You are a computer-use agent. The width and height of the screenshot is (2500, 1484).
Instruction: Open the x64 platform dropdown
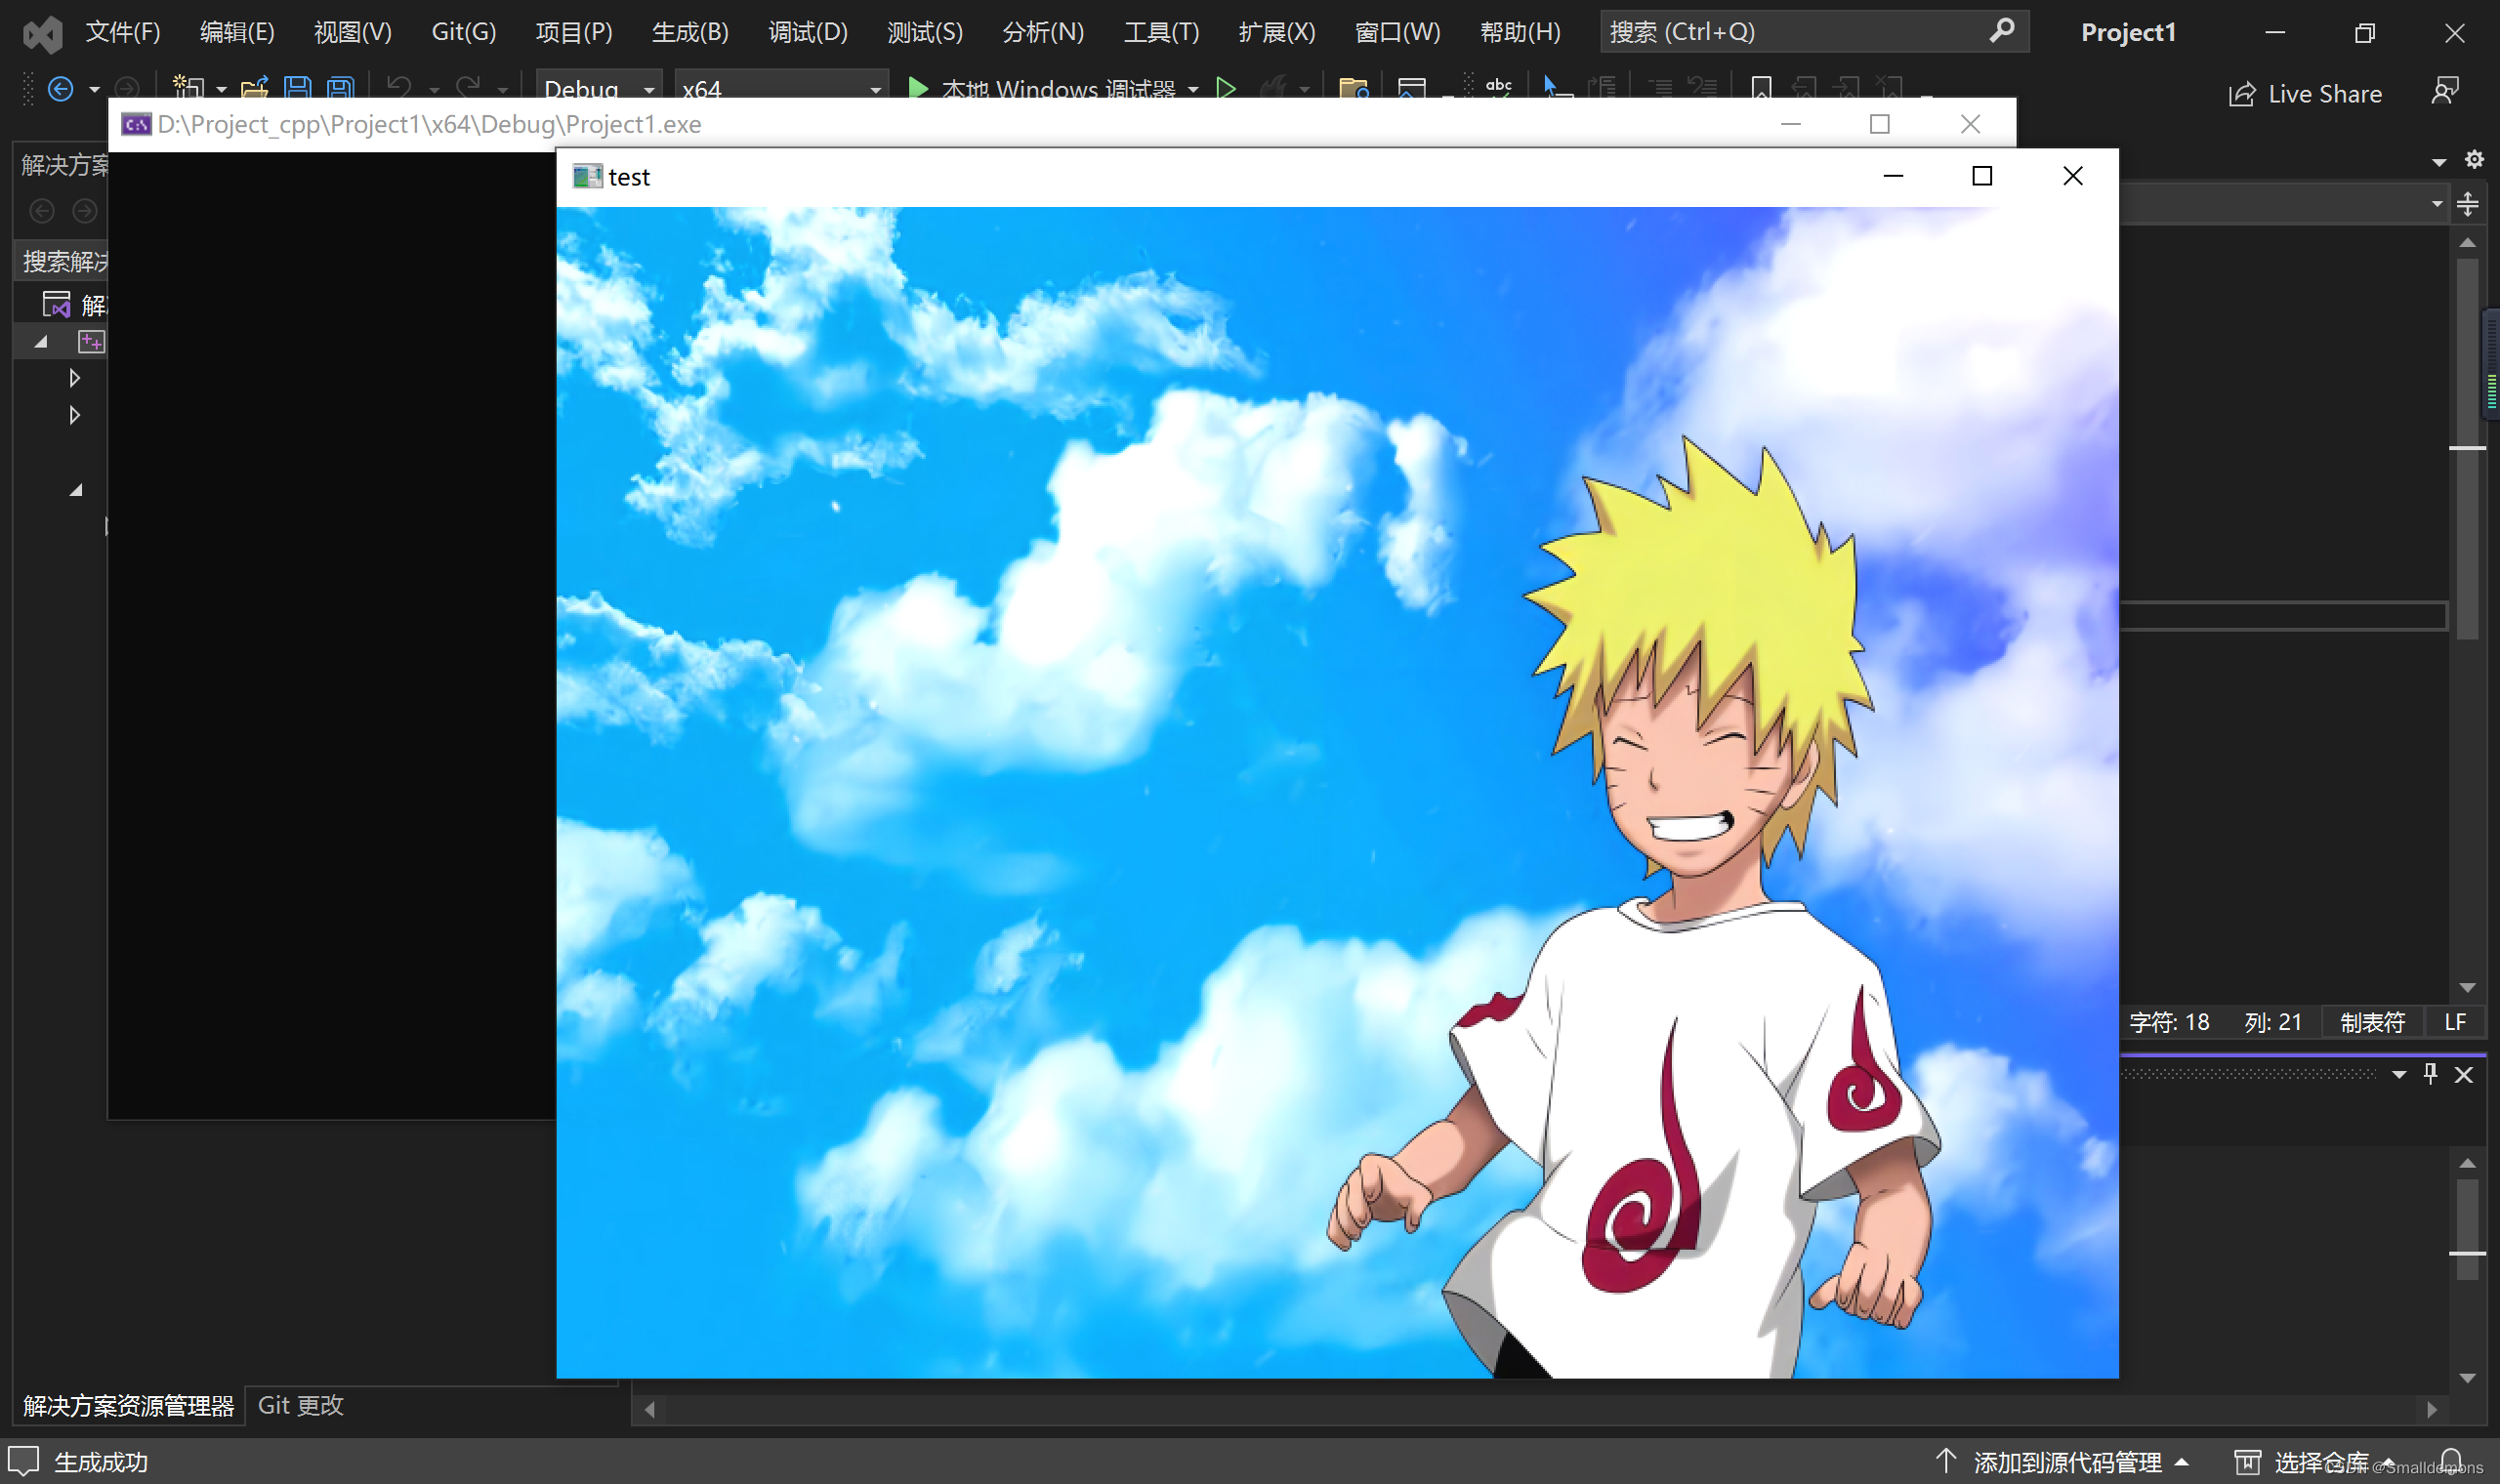[x=781, y=89]
